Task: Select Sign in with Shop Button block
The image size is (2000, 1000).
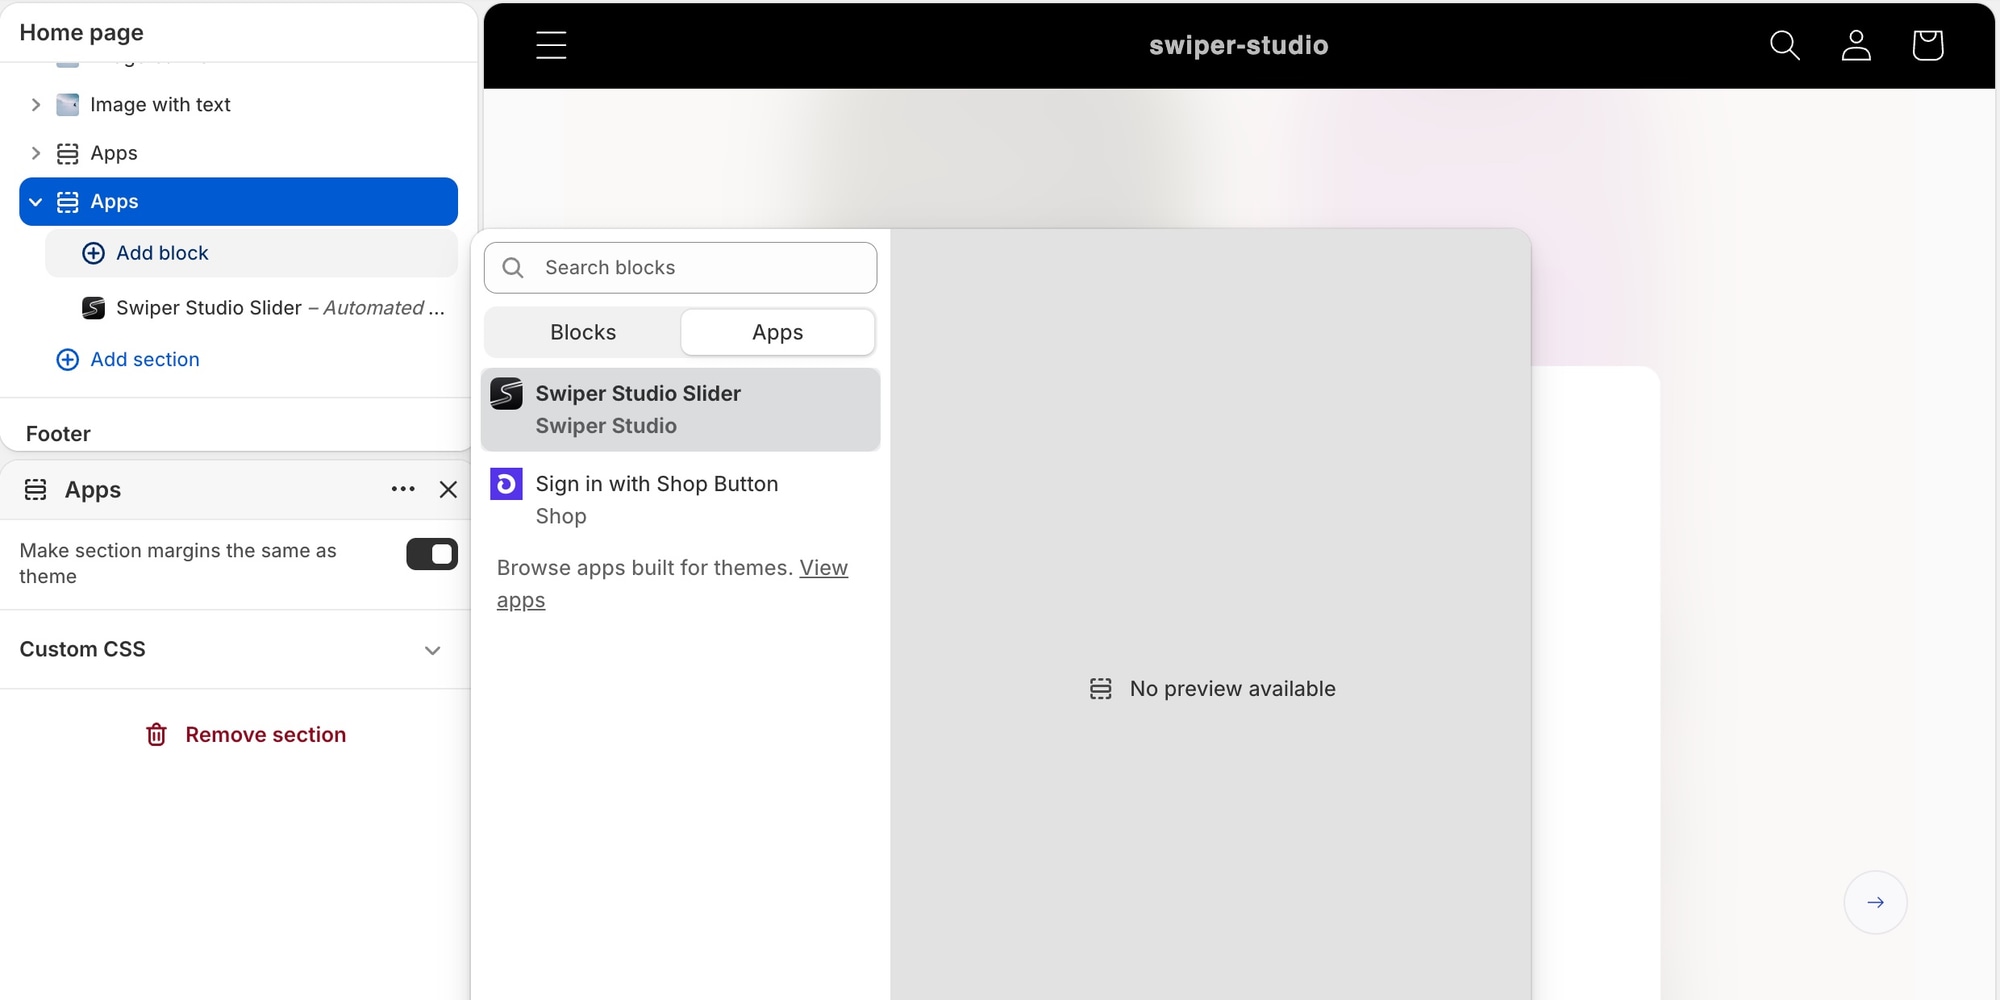Action: point(680,500)
